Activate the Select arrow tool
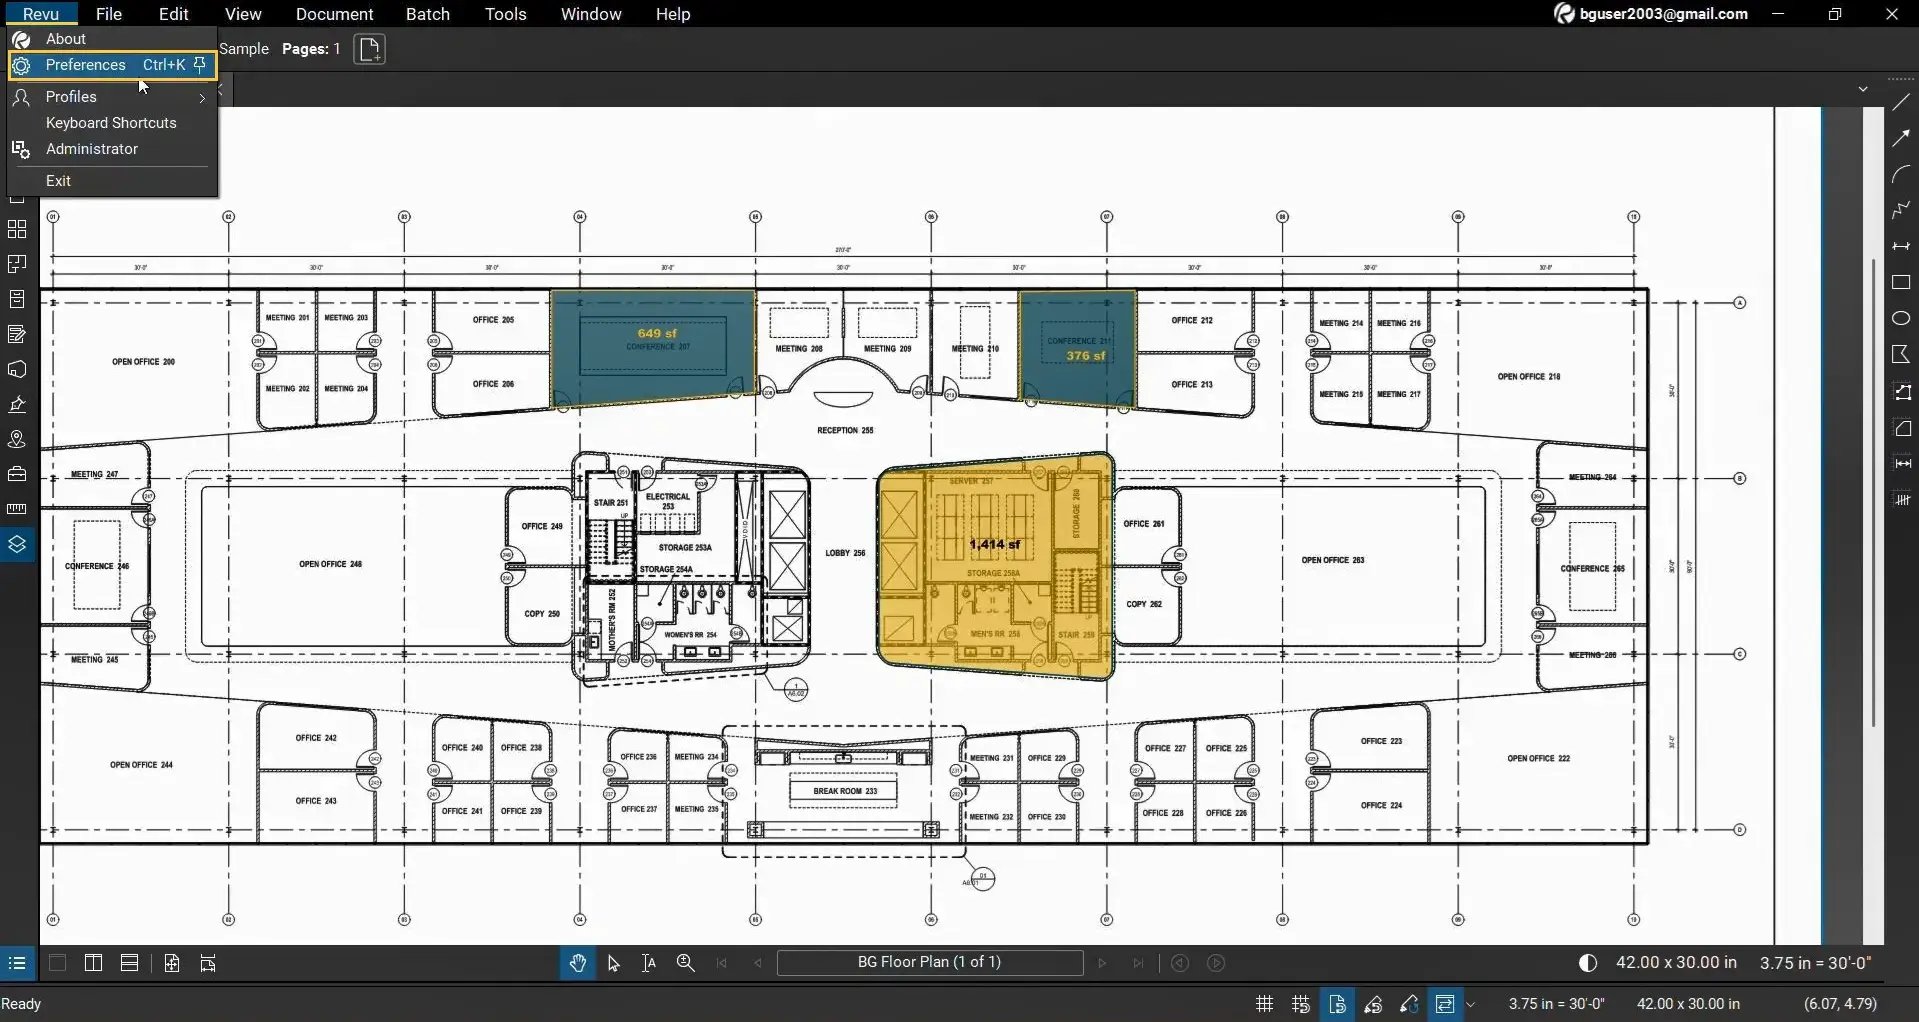1919x1022 pixels. [x=613, y=963]
